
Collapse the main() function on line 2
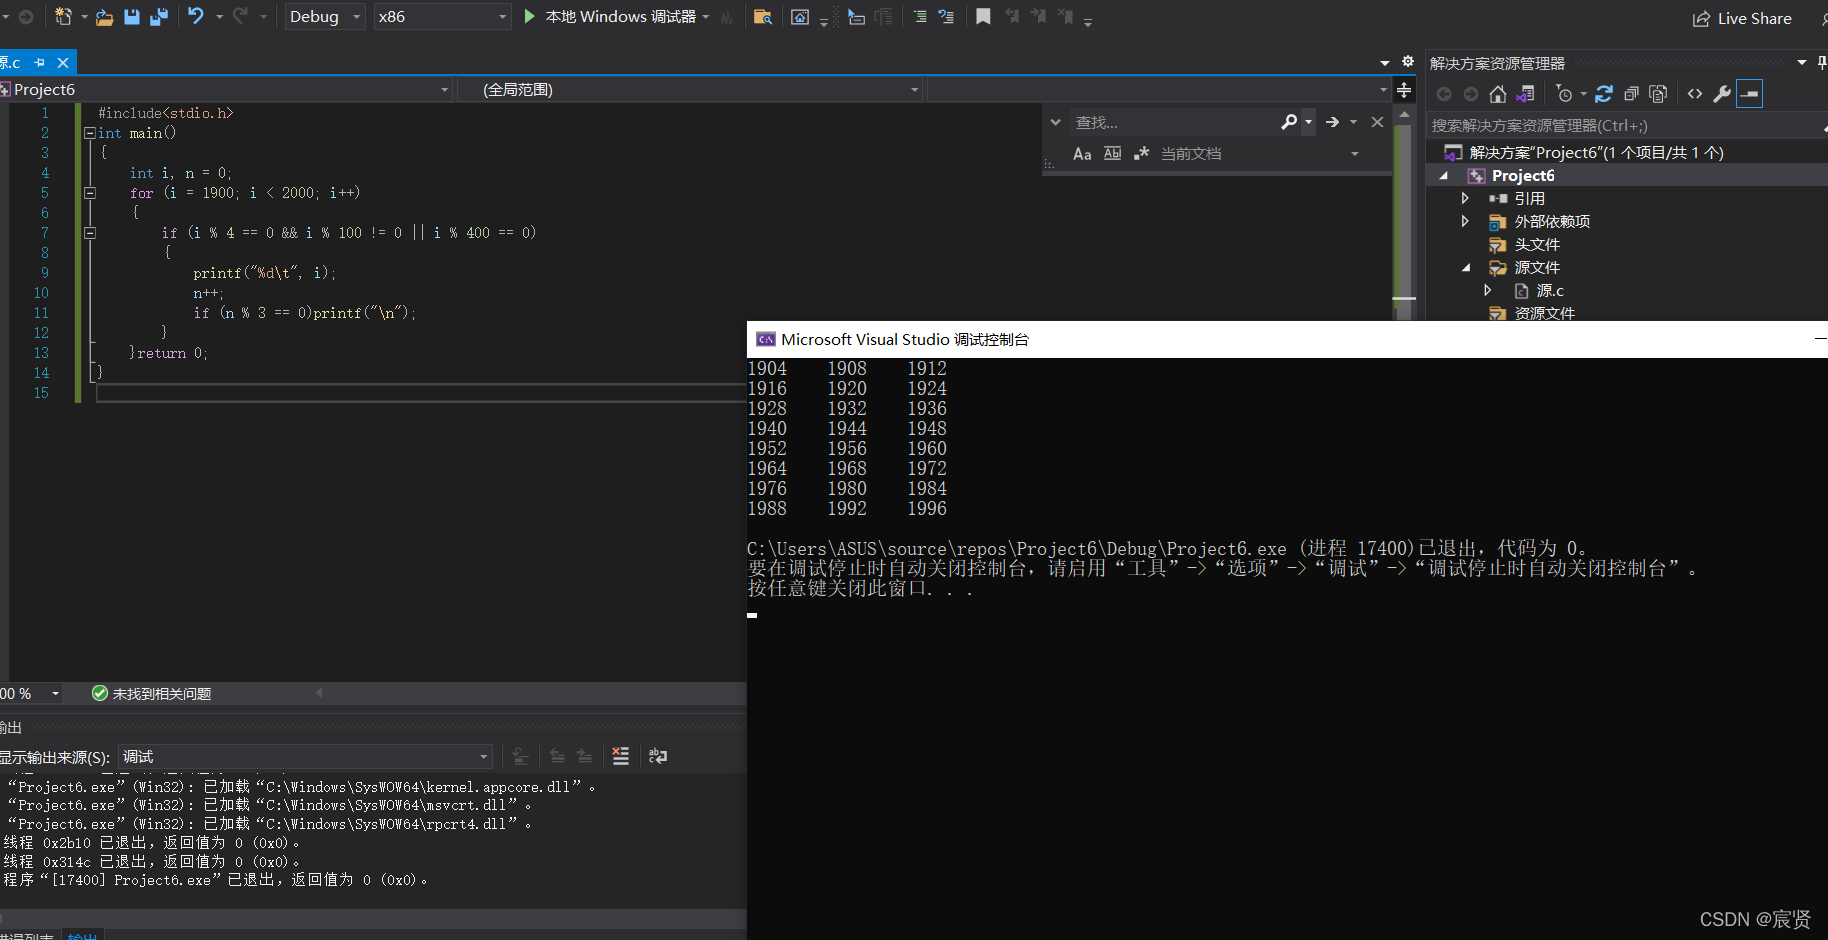90,133
